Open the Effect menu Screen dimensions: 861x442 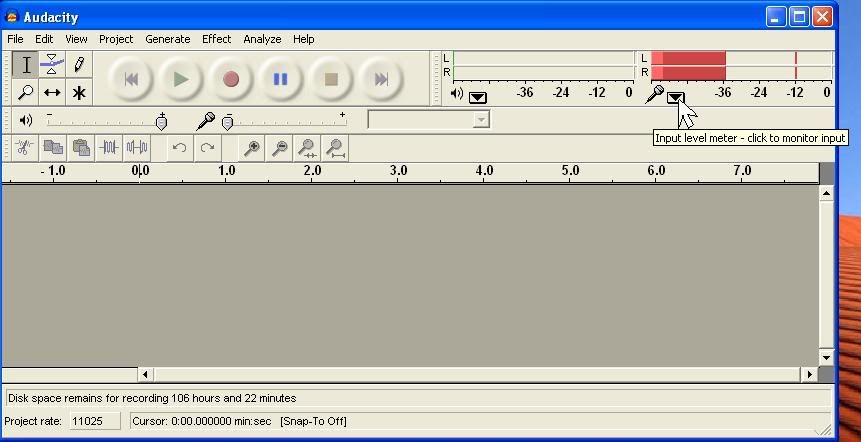point(216,39)
